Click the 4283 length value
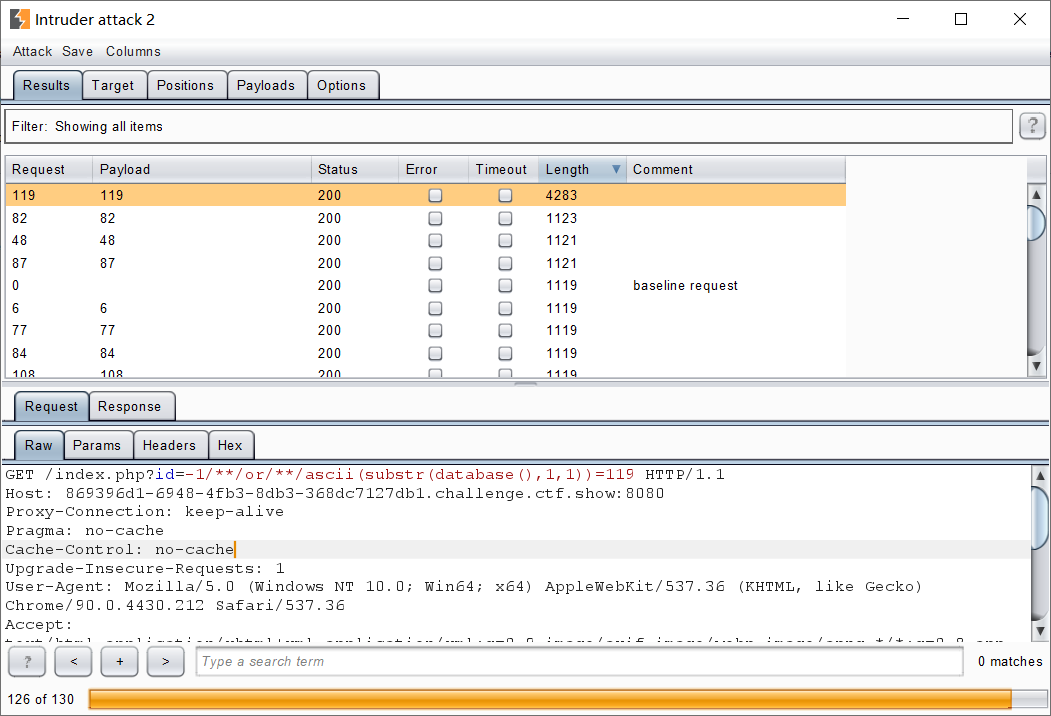The width and height of the screenshot is (1051, 716). pos(561,195)
